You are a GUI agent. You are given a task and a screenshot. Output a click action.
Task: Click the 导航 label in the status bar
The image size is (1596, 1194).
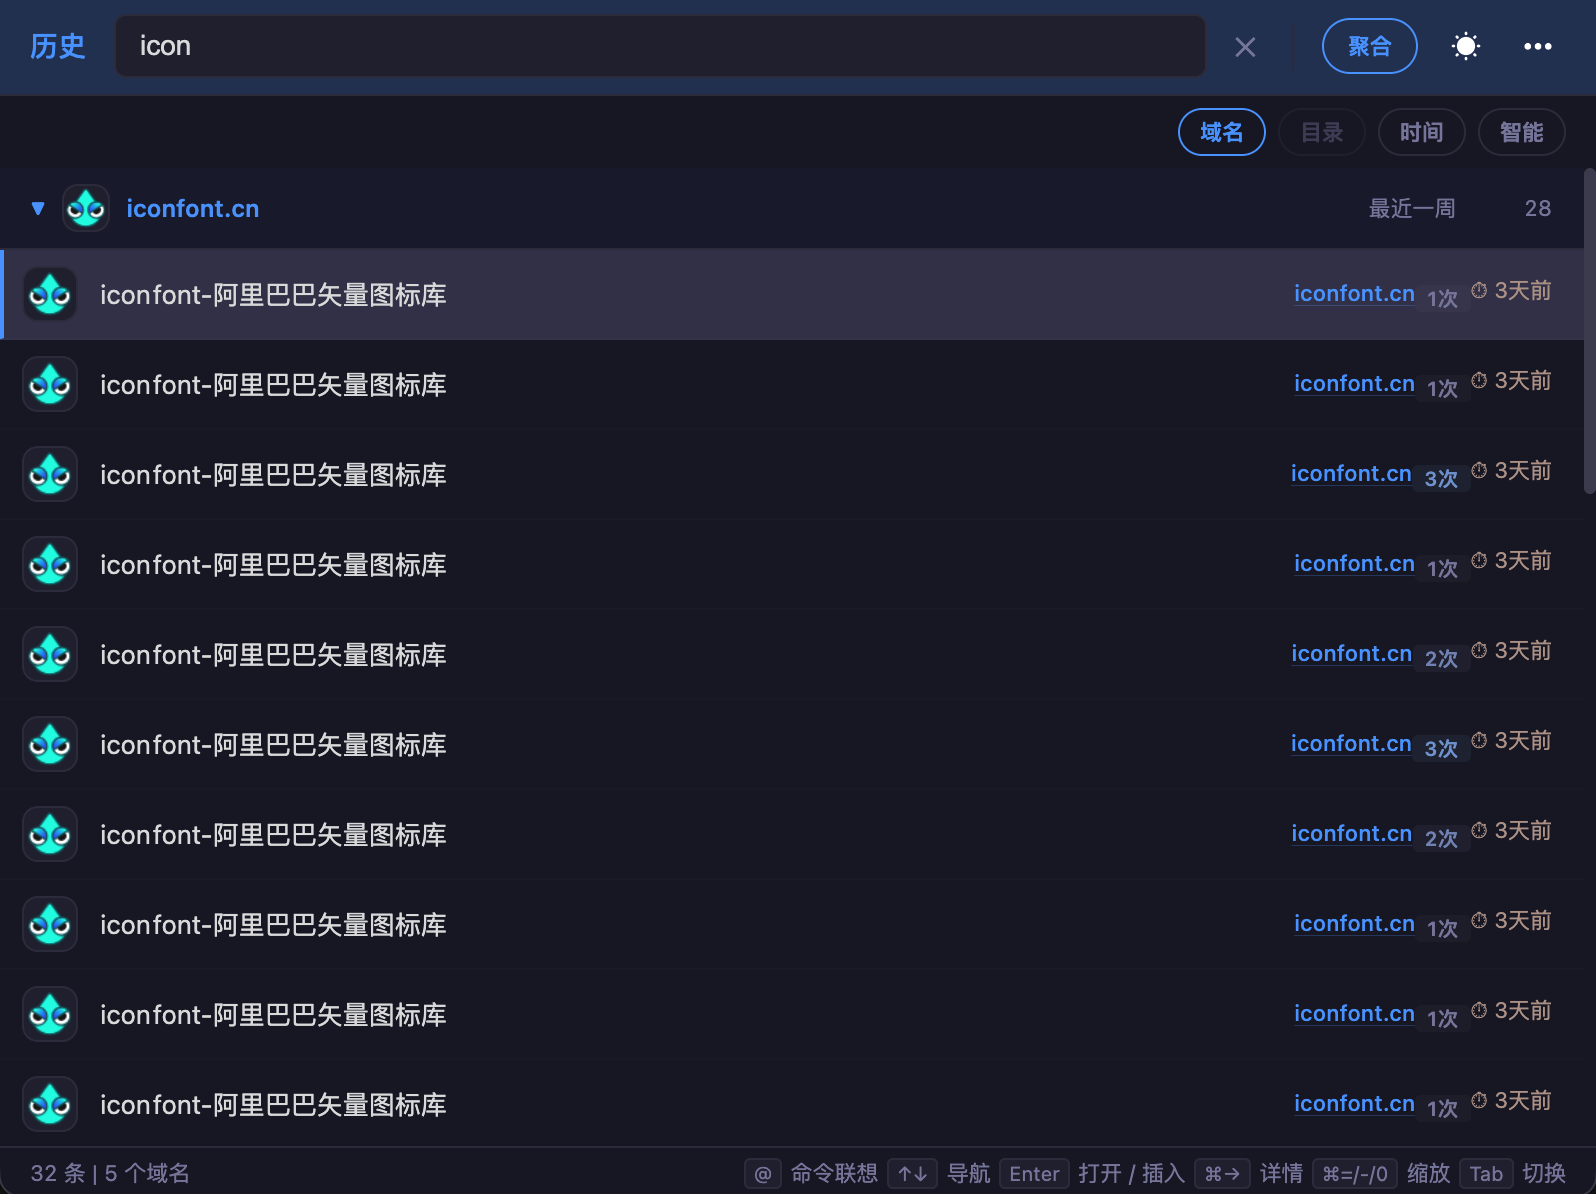tap(968, 1173)
